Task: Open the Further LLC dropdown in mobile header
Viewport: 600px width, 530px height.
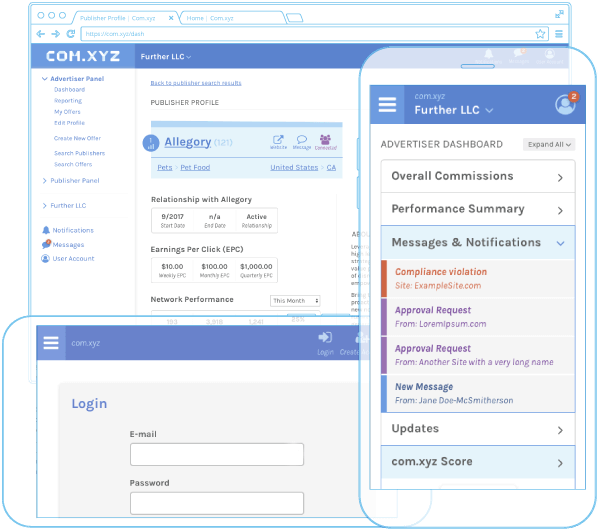Action: (453, 110)
